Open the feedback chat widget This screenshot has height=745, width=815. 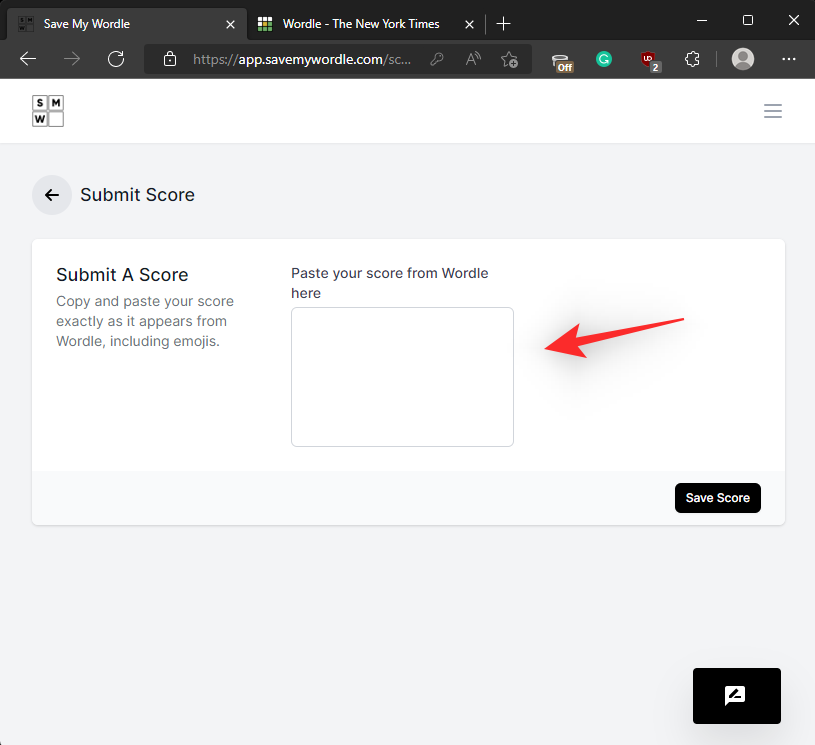click(x=736, y=695)
